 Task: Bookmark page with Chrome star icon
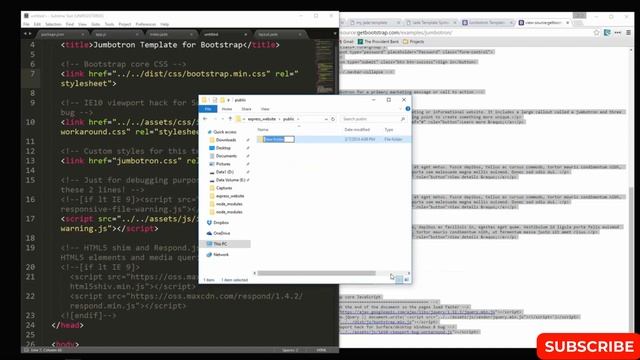tap(596, 33)
